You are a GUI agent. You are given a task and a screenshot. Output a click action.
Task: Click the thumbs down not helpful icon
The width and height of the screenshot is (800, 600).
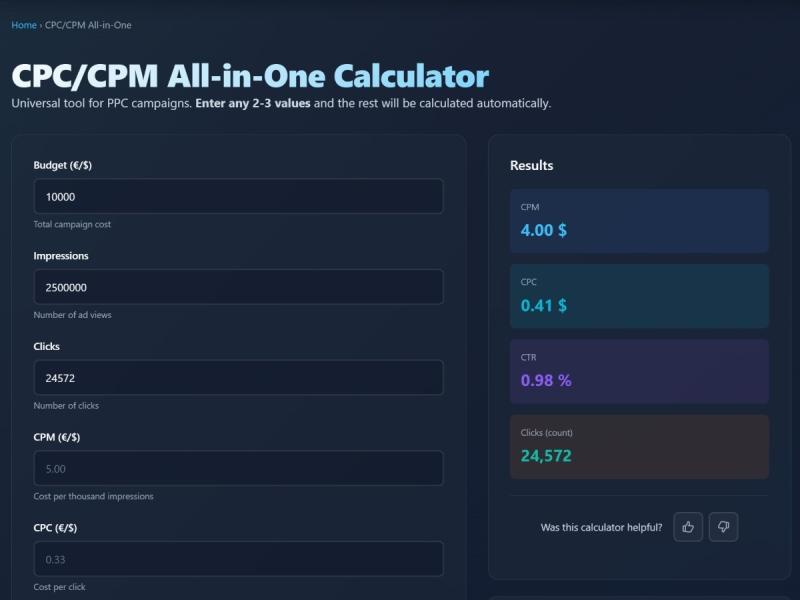[723, 527]
